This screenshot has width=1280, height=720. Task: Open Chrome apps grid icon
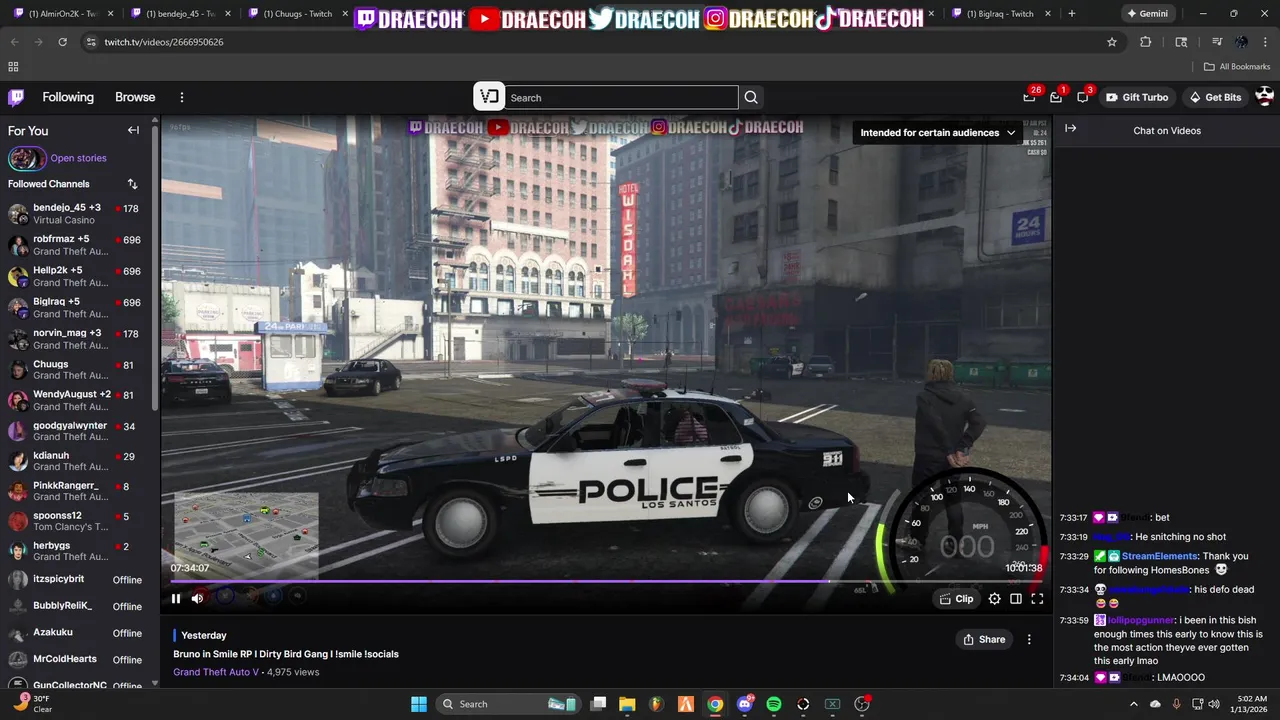(x=13, y=67)
